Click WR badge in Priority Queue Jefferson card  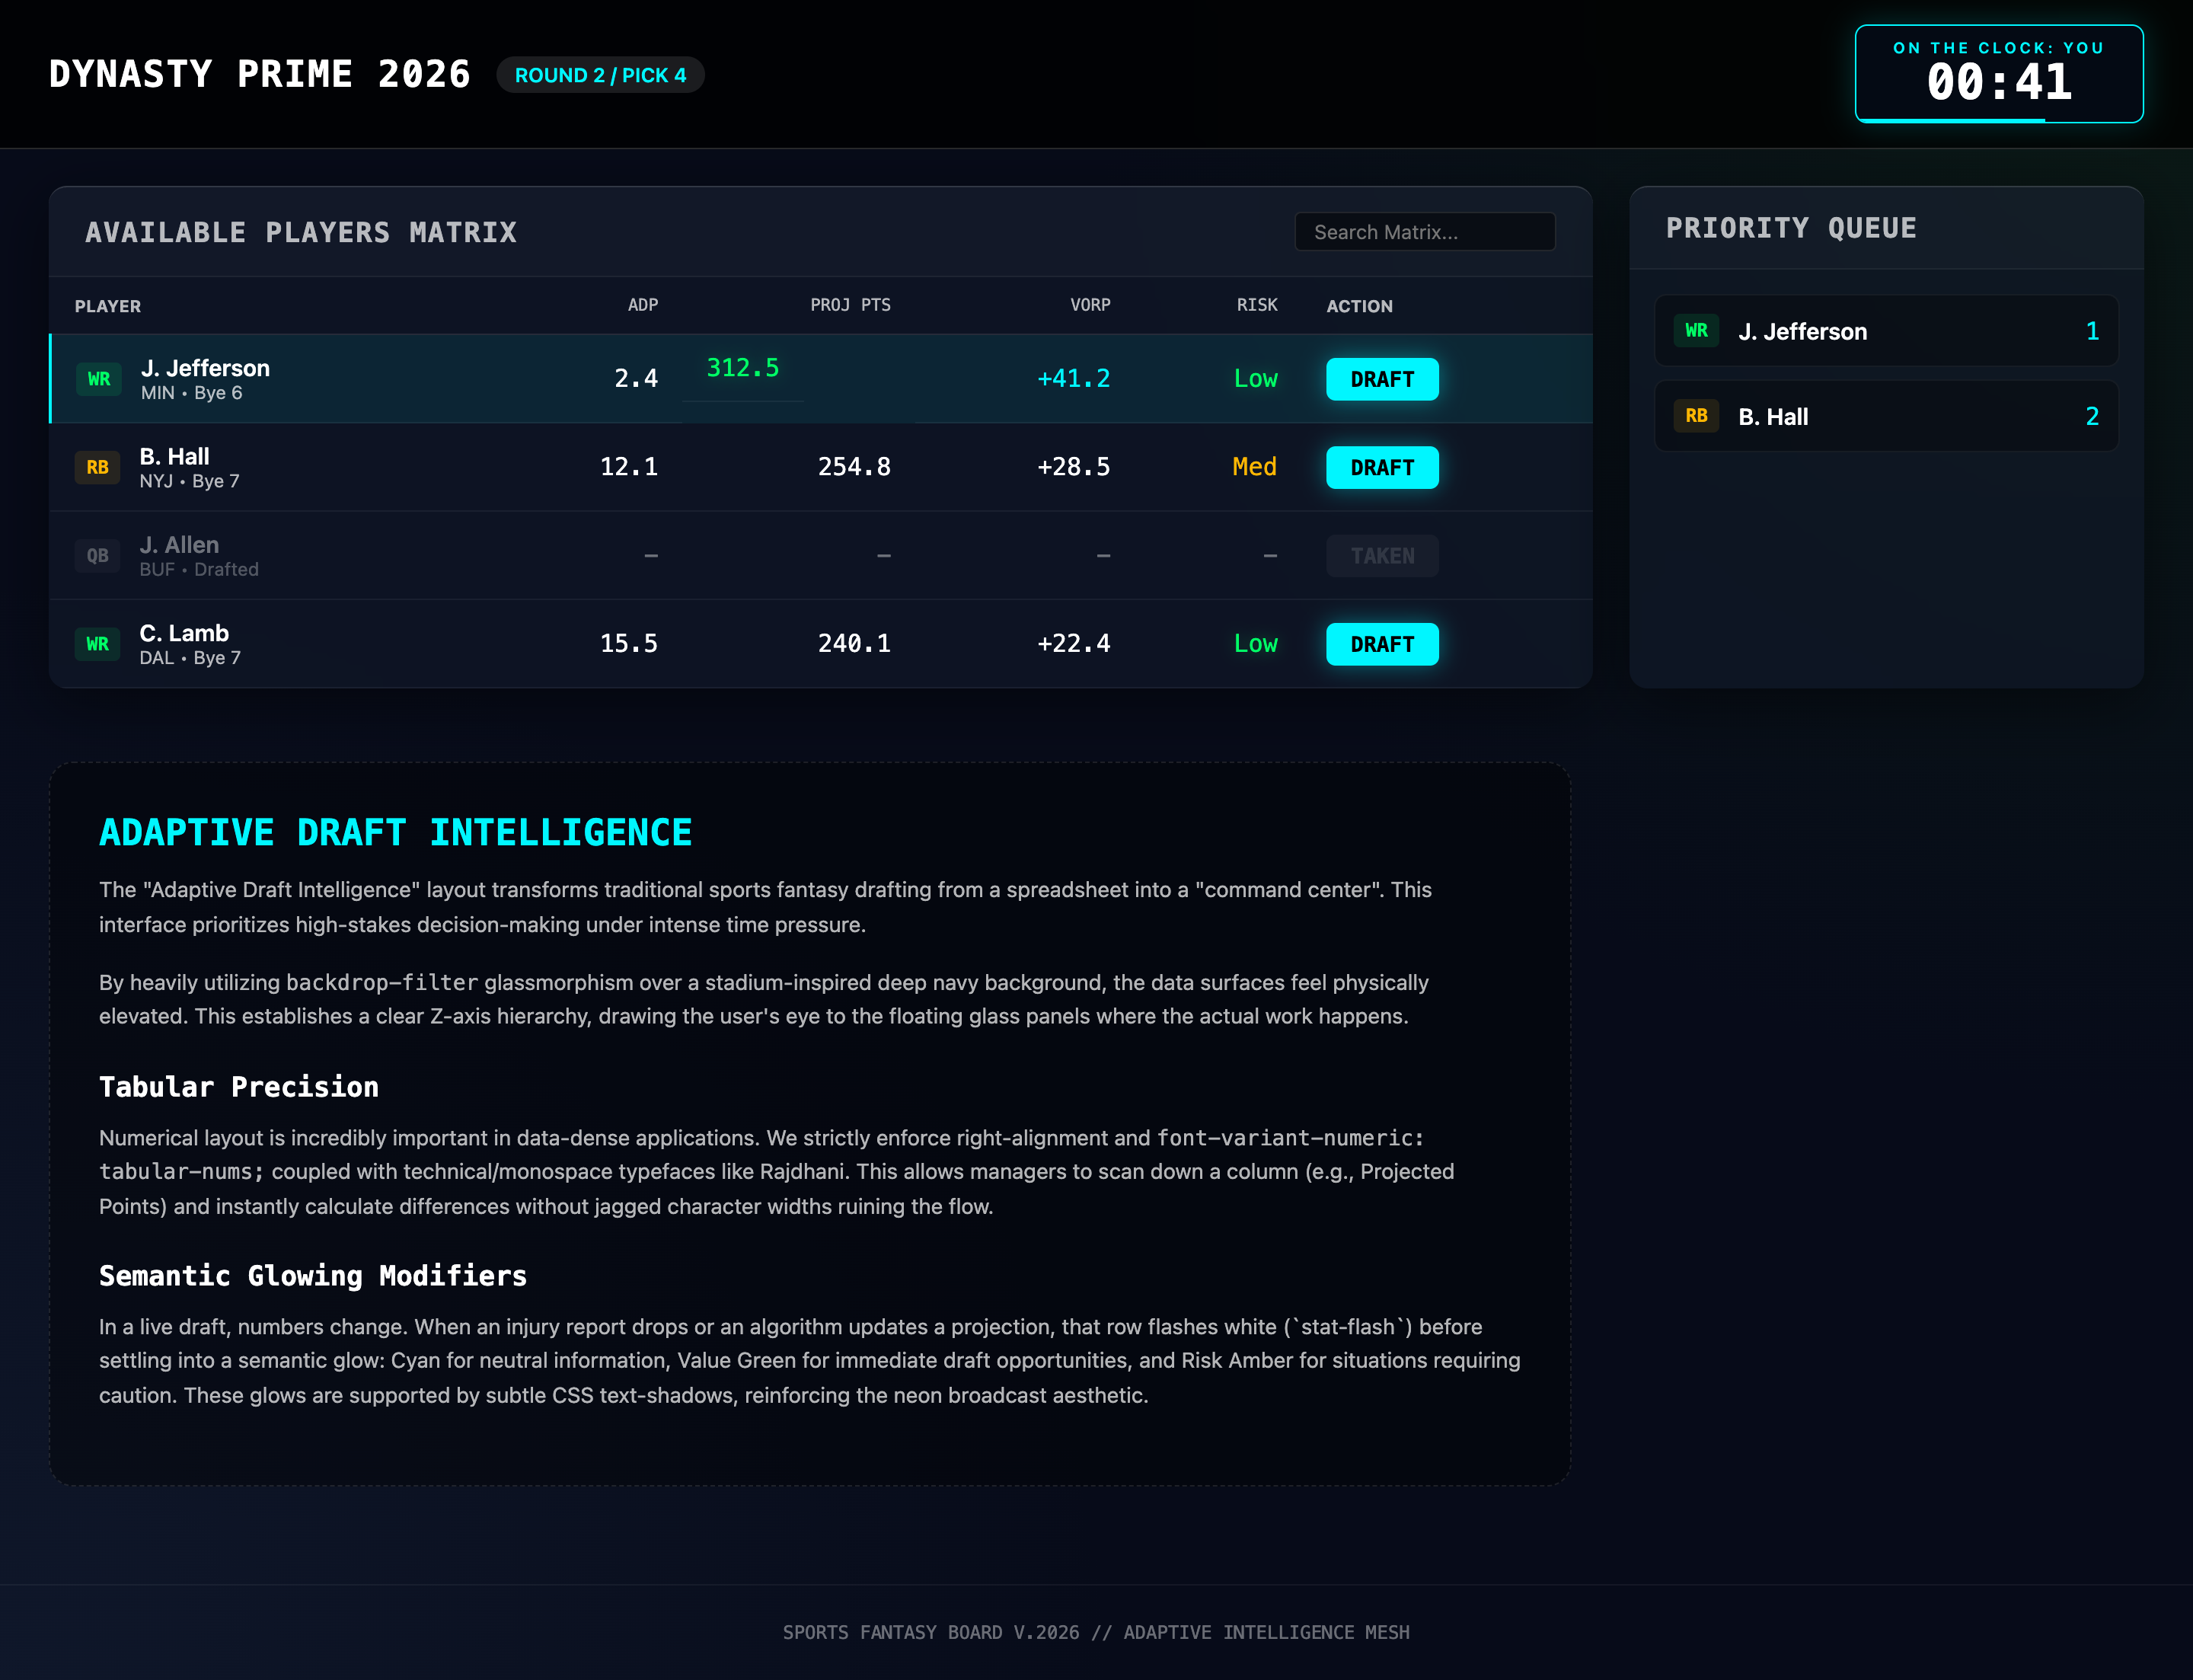[x=1696, y=331]
